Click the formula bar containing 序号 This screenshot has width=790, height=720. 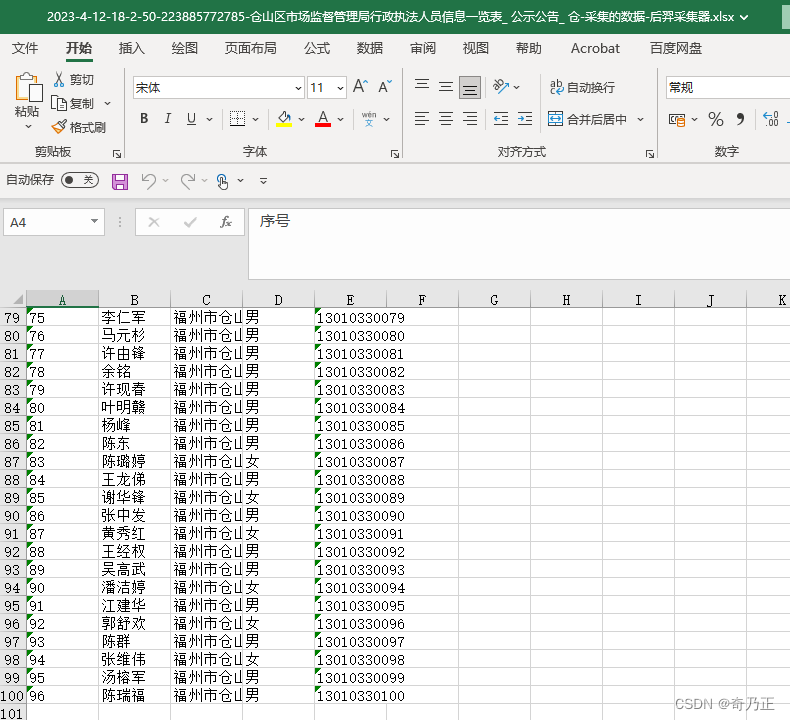(x=519, y=244)
